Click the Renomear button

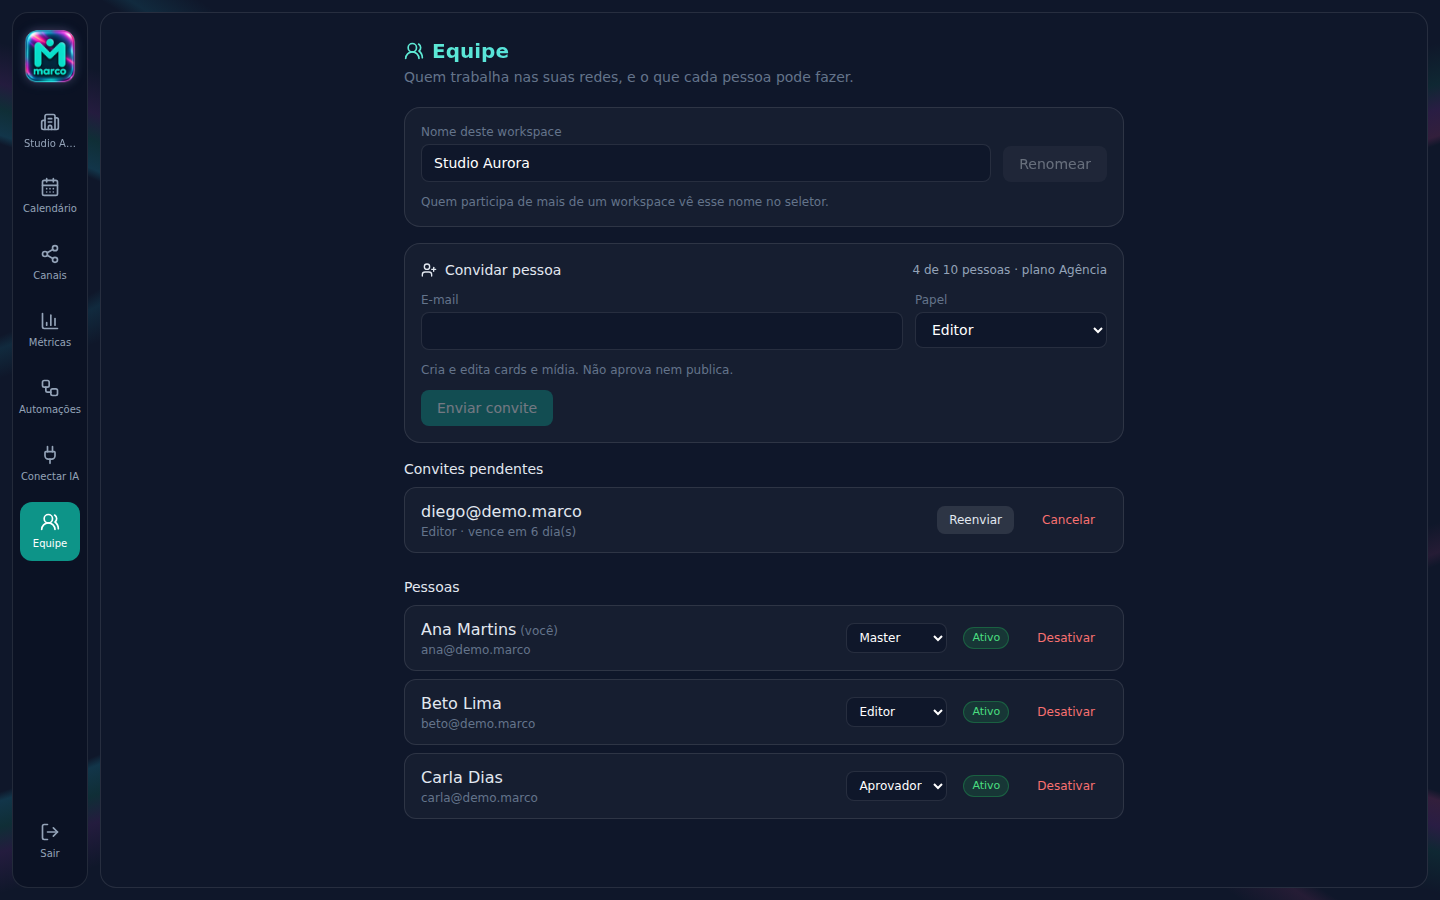pyautogui.click(x=1055, y=164)
